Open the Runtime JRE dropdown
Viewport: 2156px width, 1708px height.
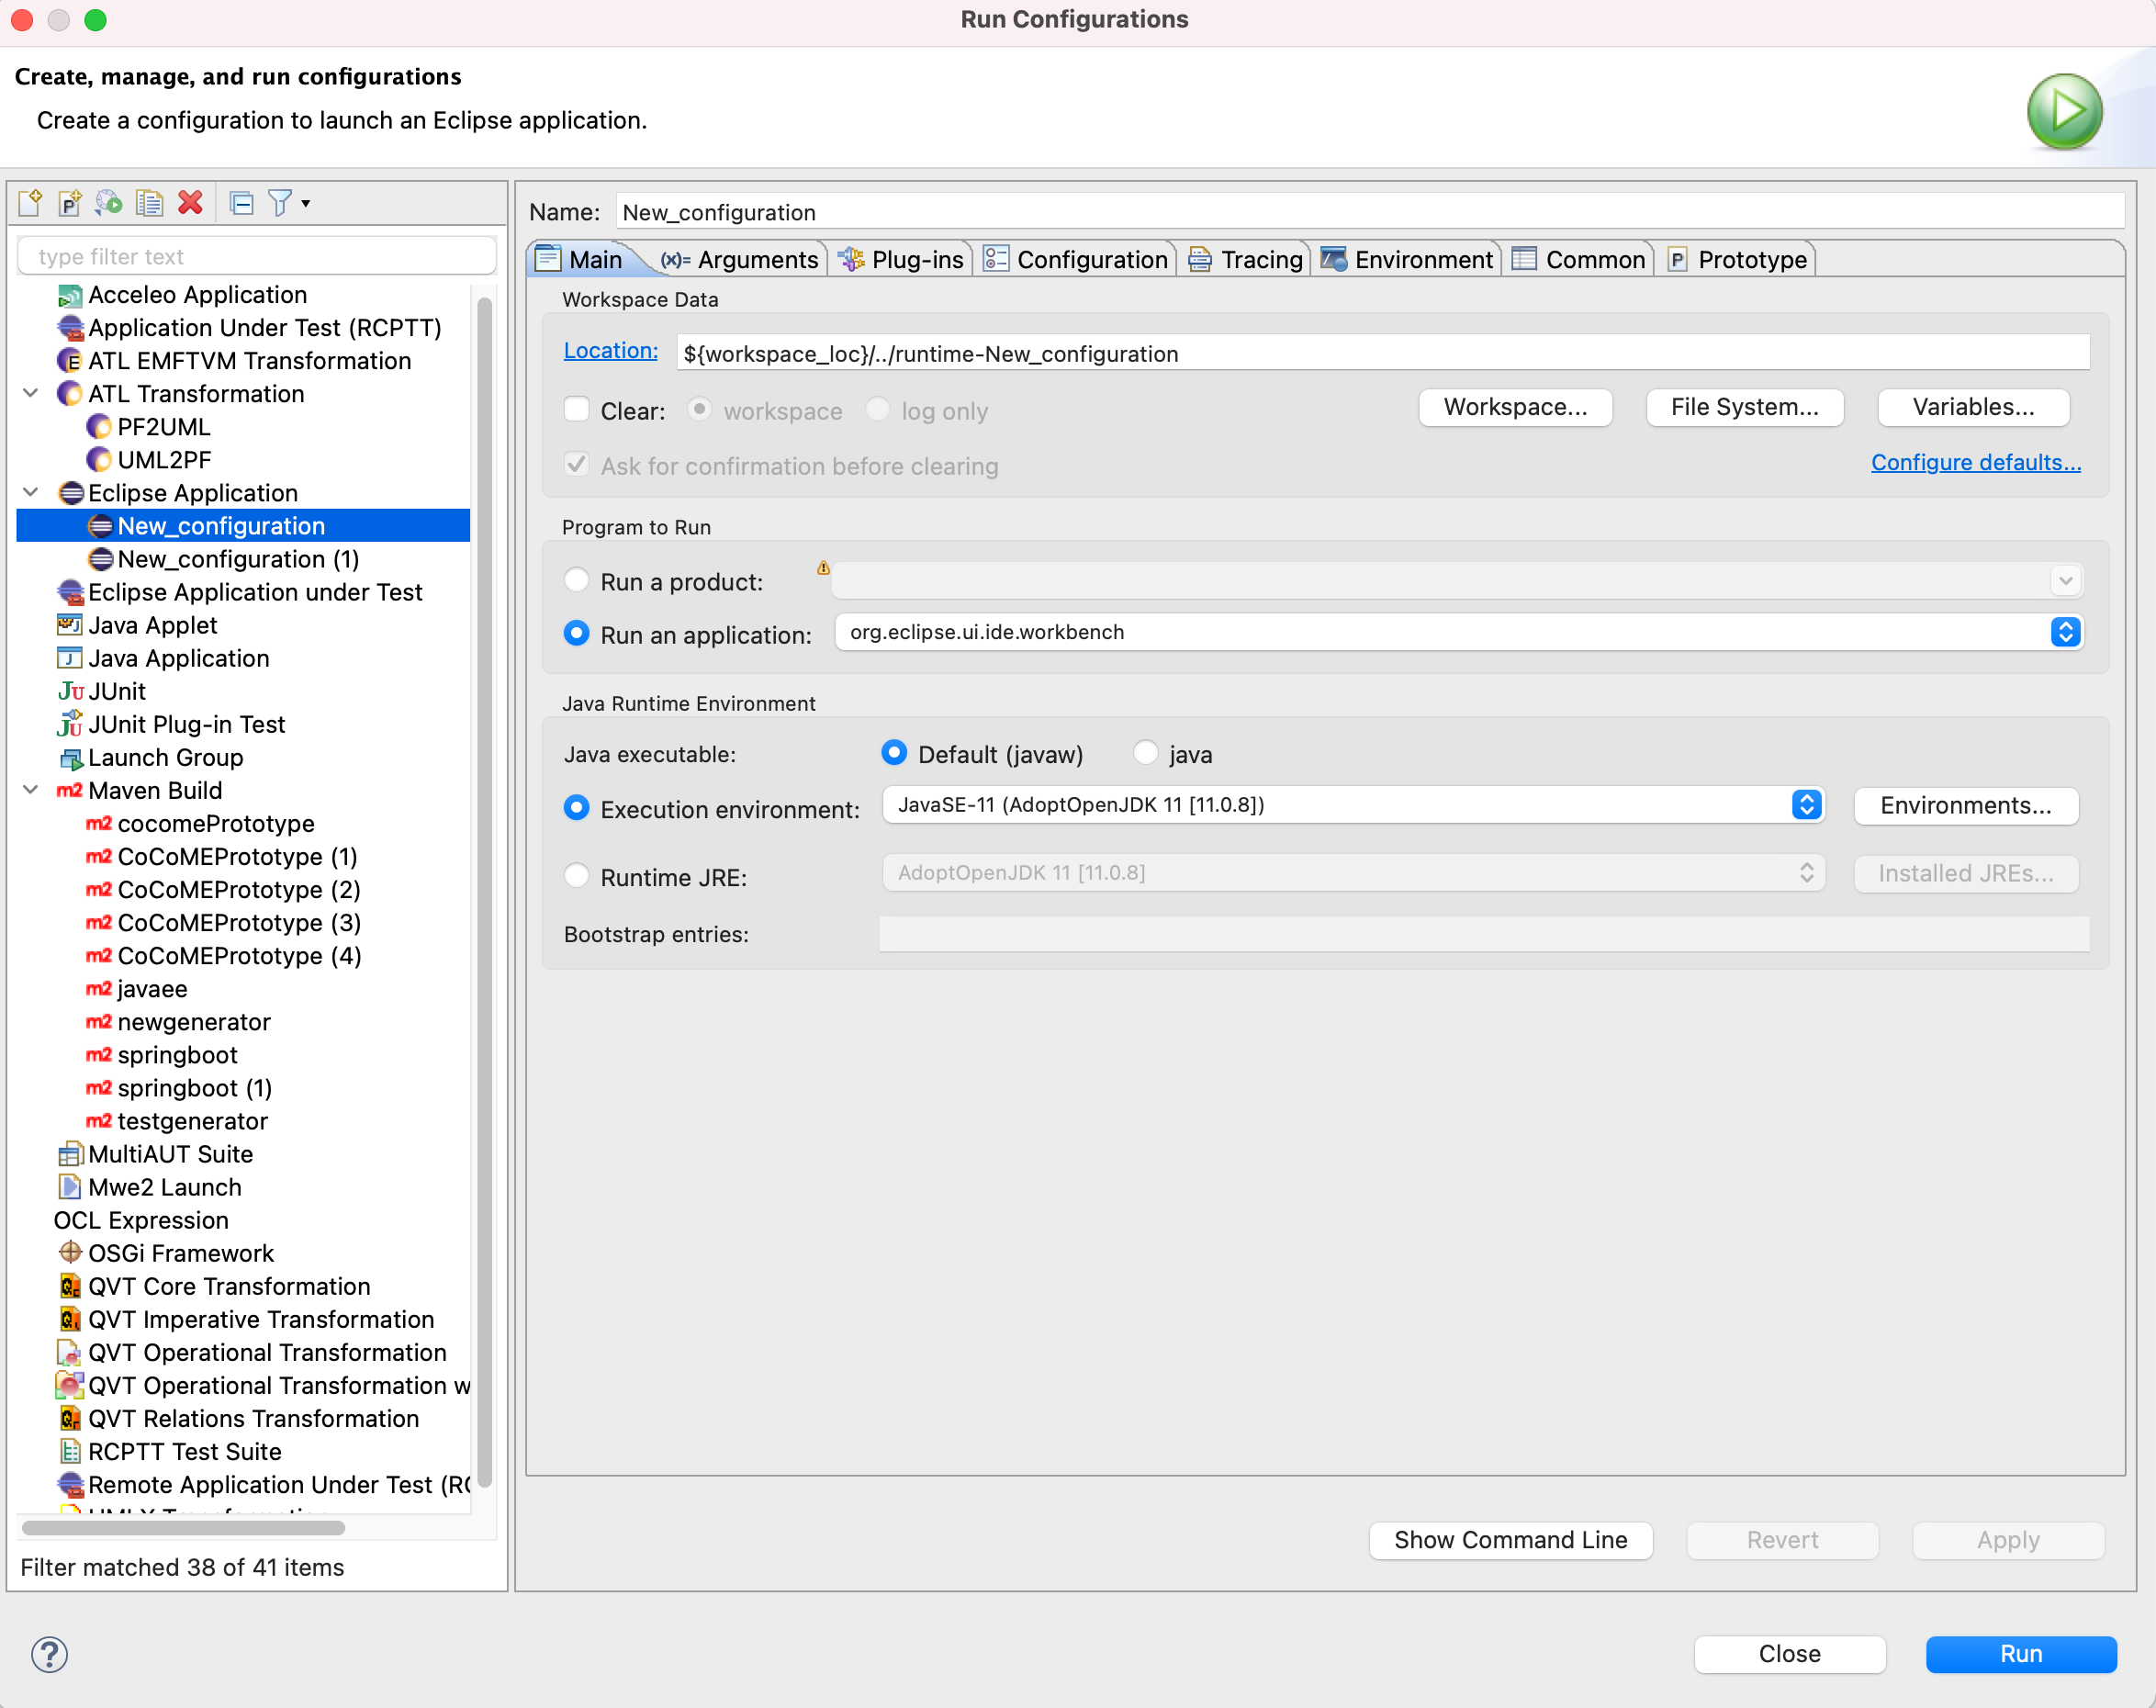[x=1806, y=872]
